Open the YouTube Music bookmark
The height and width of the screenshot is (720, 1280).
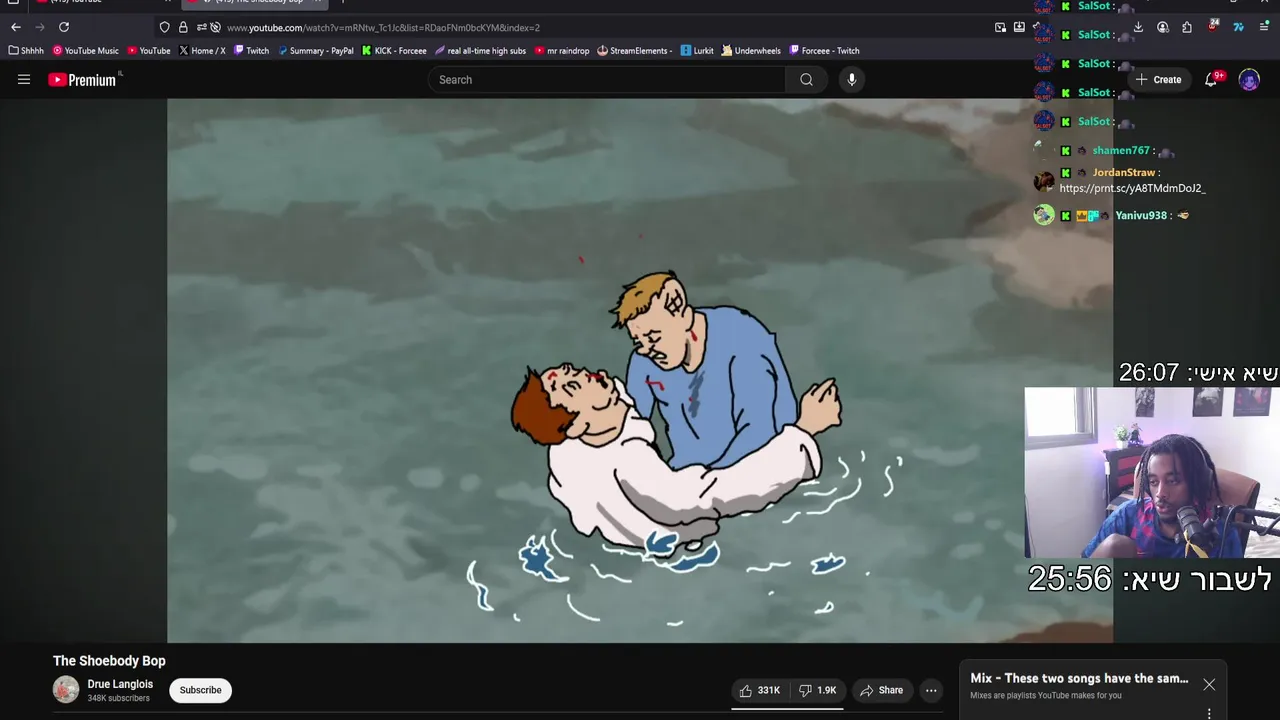[86, 51]
